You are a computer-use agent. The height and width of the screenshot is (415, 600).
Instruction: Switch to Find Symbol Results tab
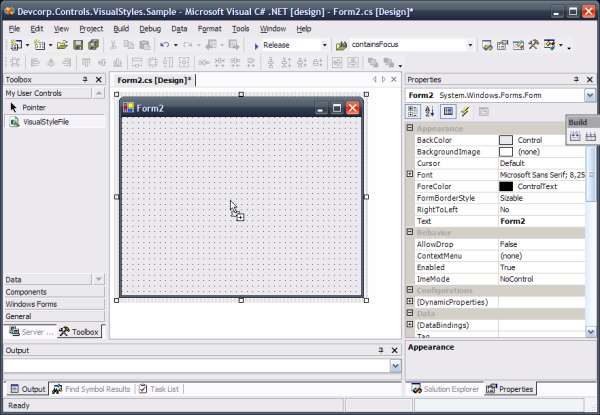(92, 389)
